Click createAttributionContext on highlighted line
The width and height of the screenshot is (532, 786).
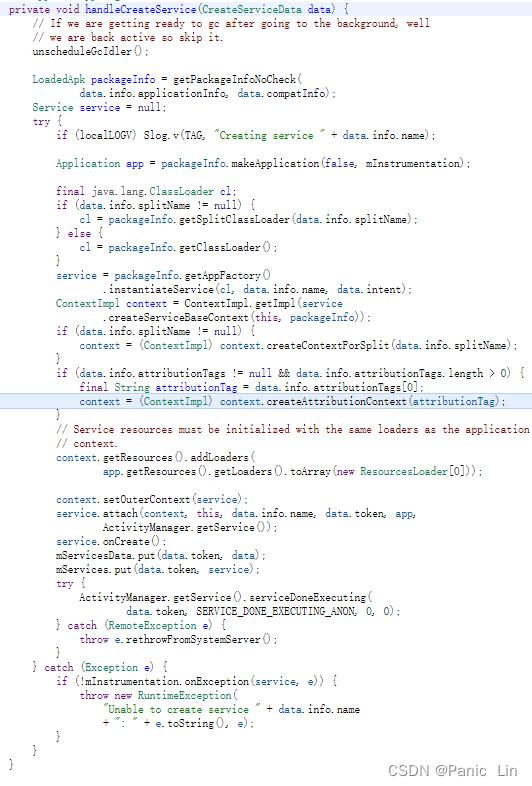pos(336,402)
